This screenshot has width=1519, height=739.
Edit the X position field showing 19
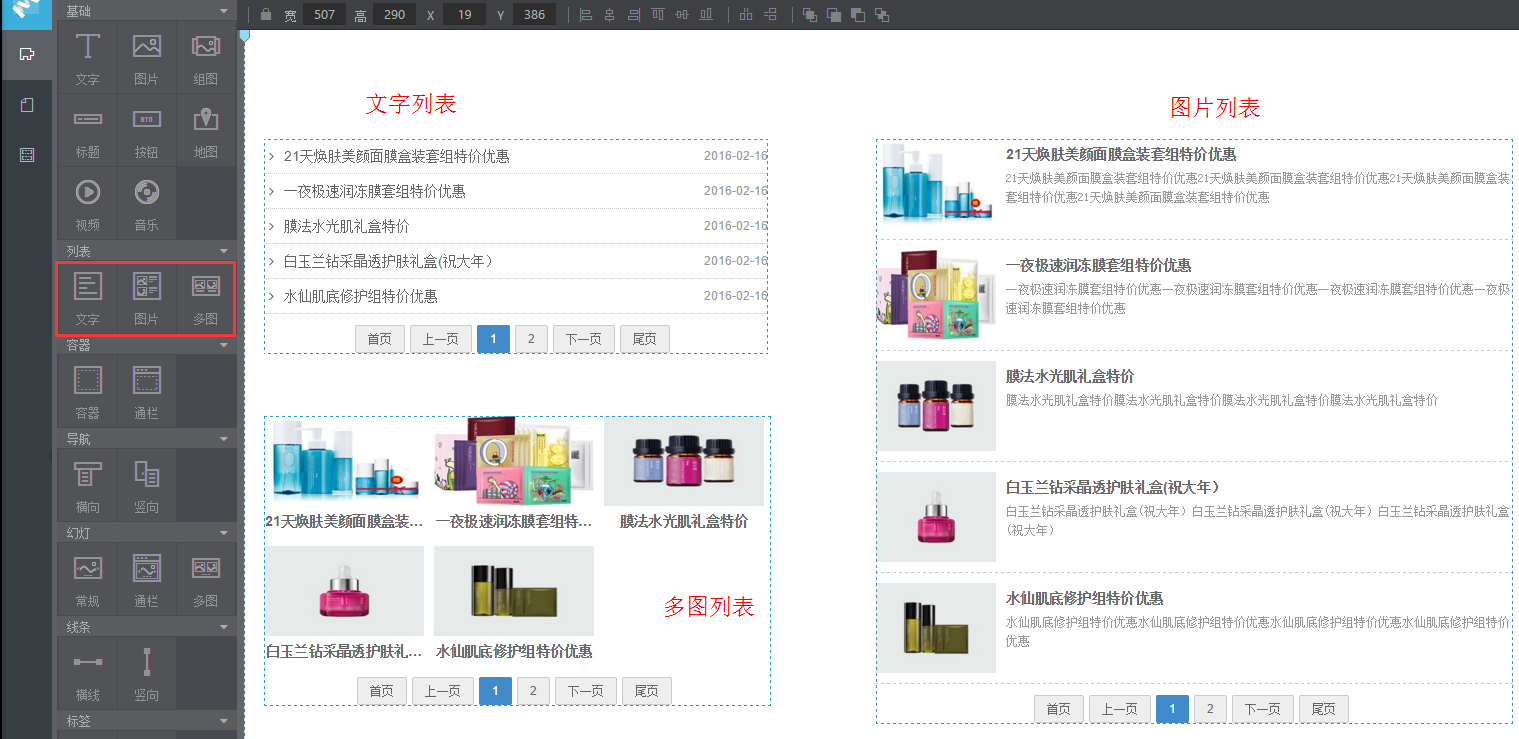464,15
